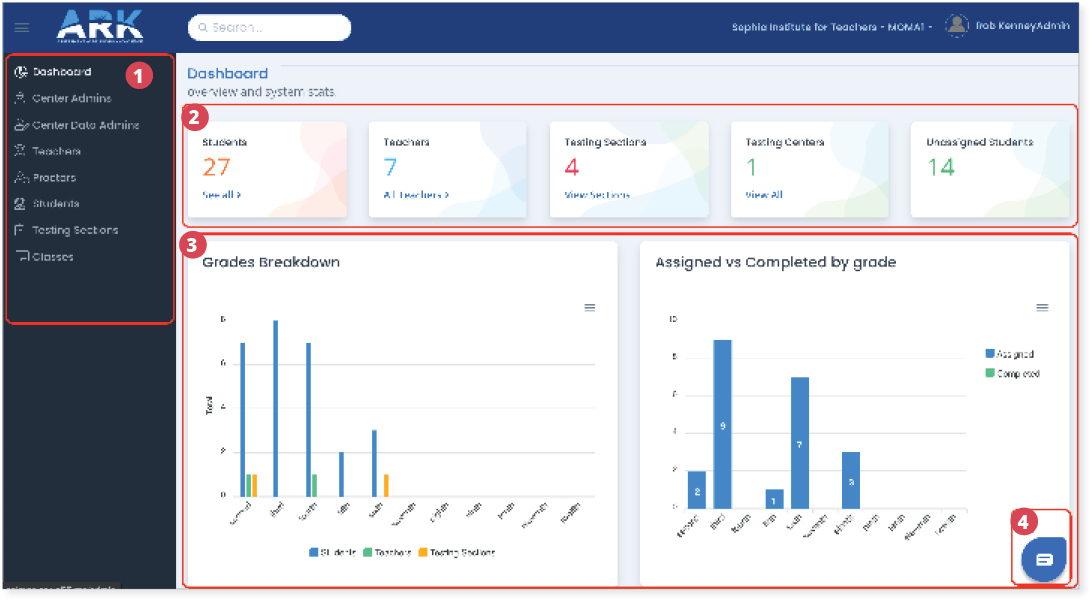Click the Center Data Admins sidebar icon
This screenshot has width=1092, height=602.
point(21,126)
